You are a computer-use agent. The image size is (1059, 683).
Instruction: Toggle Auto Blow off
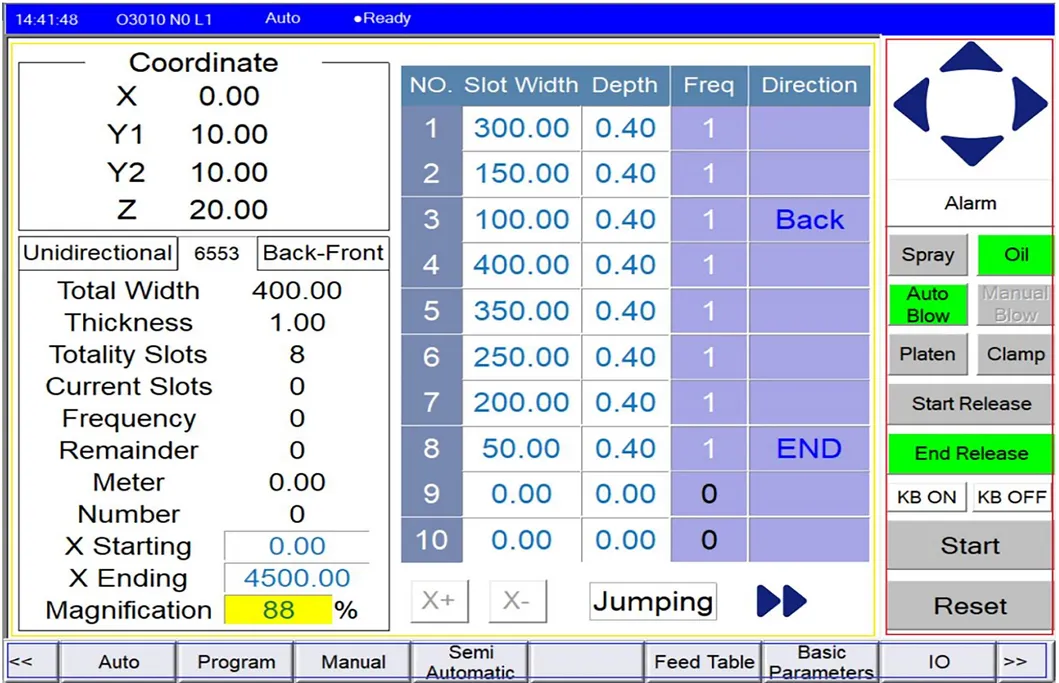pos(927,303)
